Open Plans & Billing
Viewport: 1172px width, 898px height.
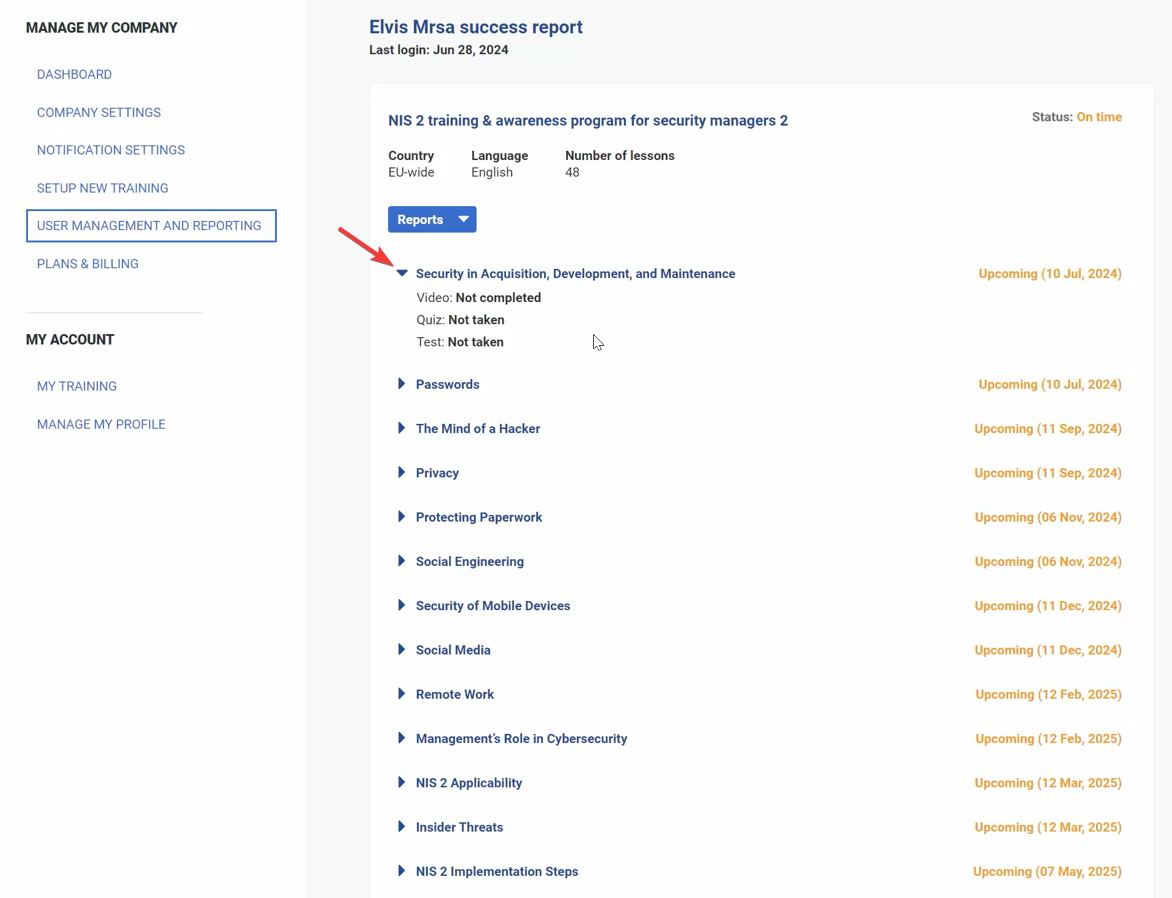point(87,263)
